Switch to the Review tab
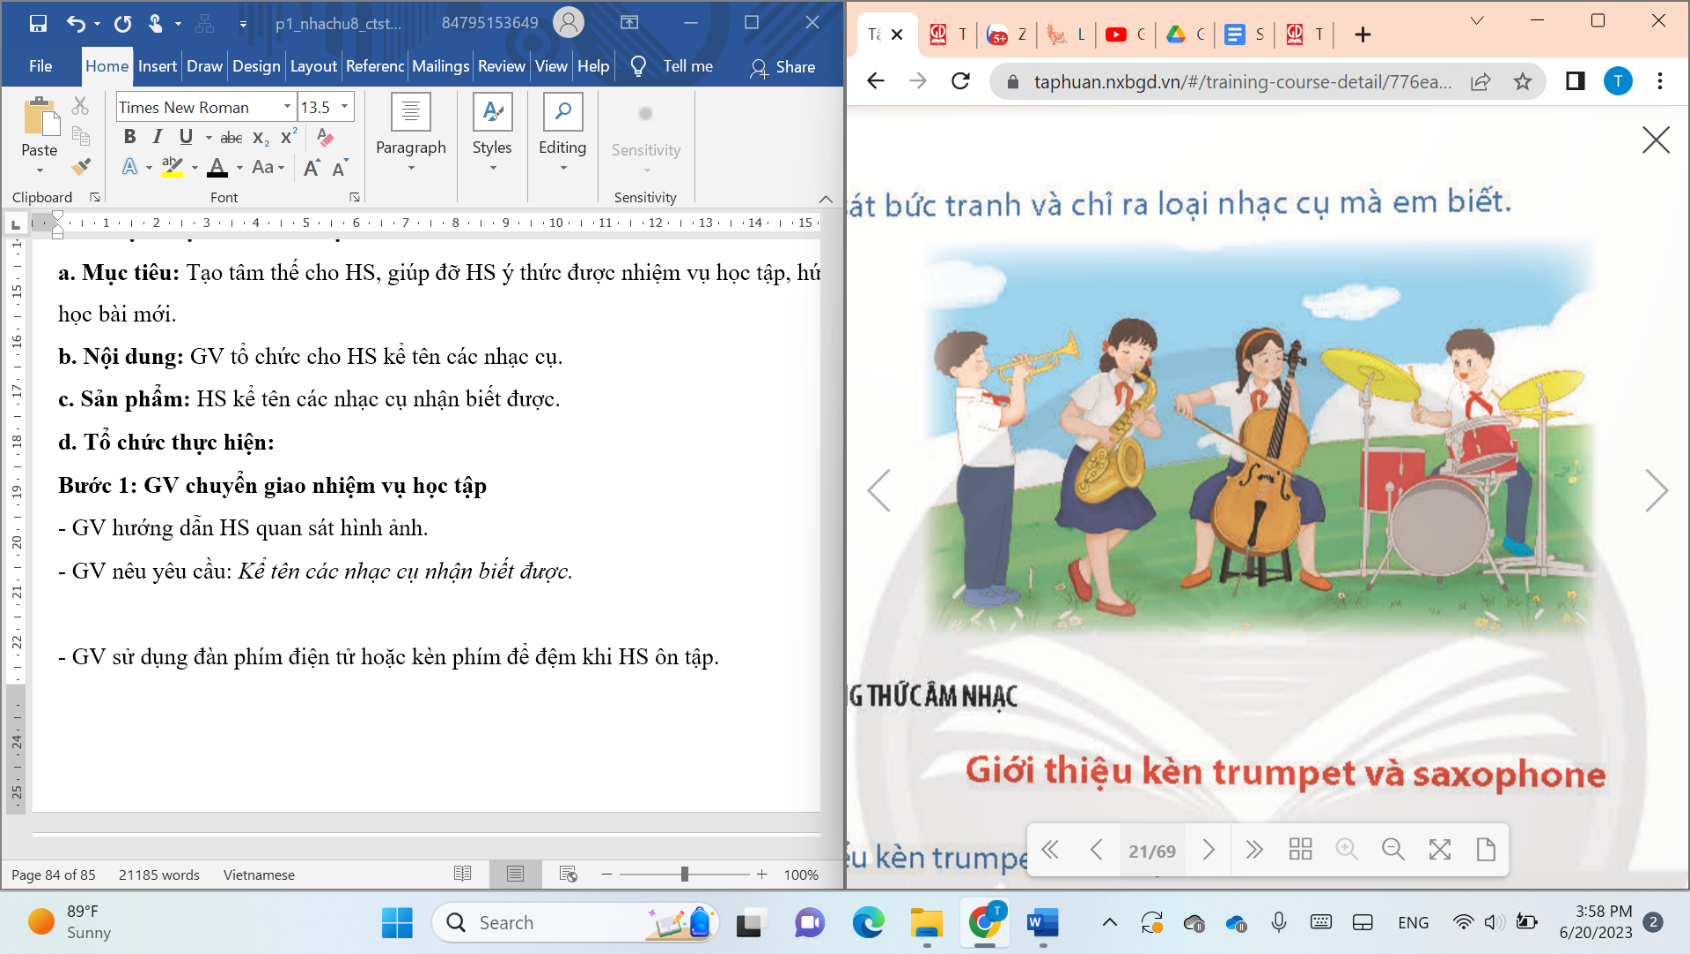Viewport: 1690px width, 954px height. tap(501, 66)
